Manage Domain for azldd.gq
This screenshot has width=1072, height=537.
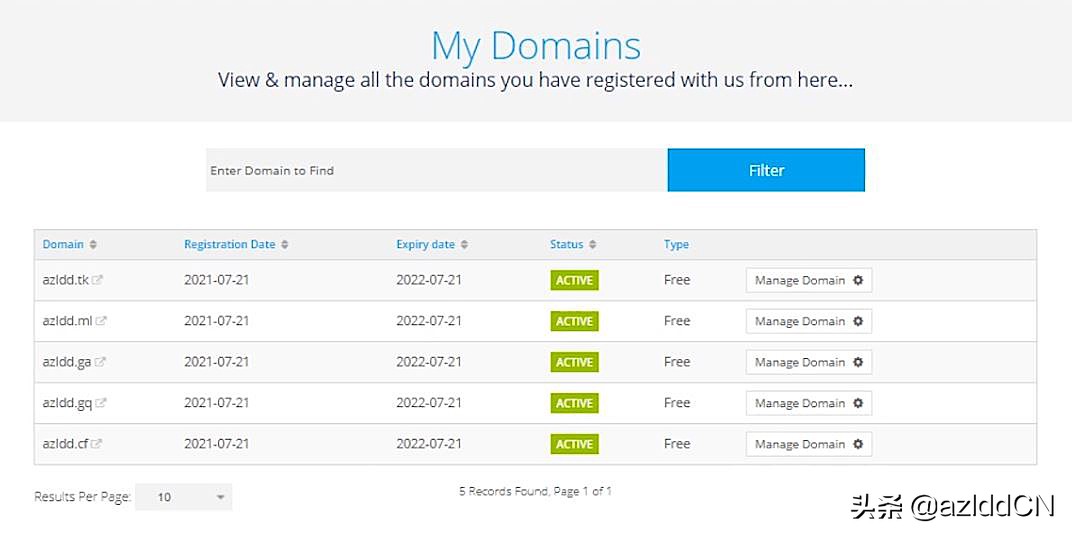point(809,404)
